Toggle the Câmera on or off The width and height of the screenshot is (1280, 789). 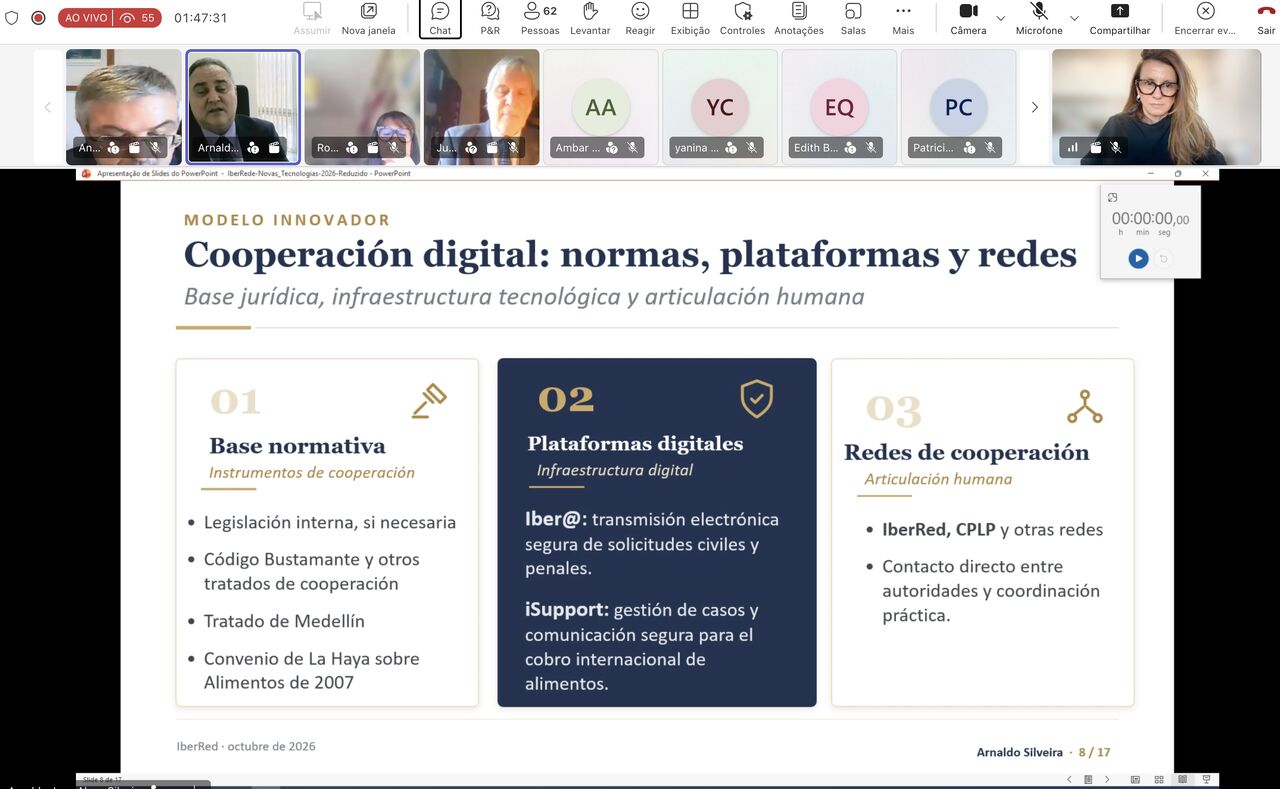click(968, 18)
